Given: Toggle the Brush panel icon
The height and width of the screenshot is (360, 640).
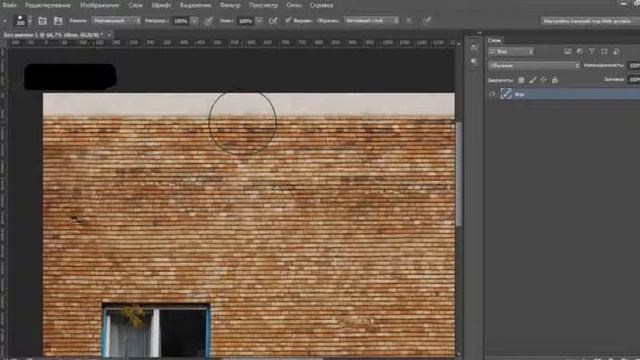Looking at the screenshot, I should 42,21.
